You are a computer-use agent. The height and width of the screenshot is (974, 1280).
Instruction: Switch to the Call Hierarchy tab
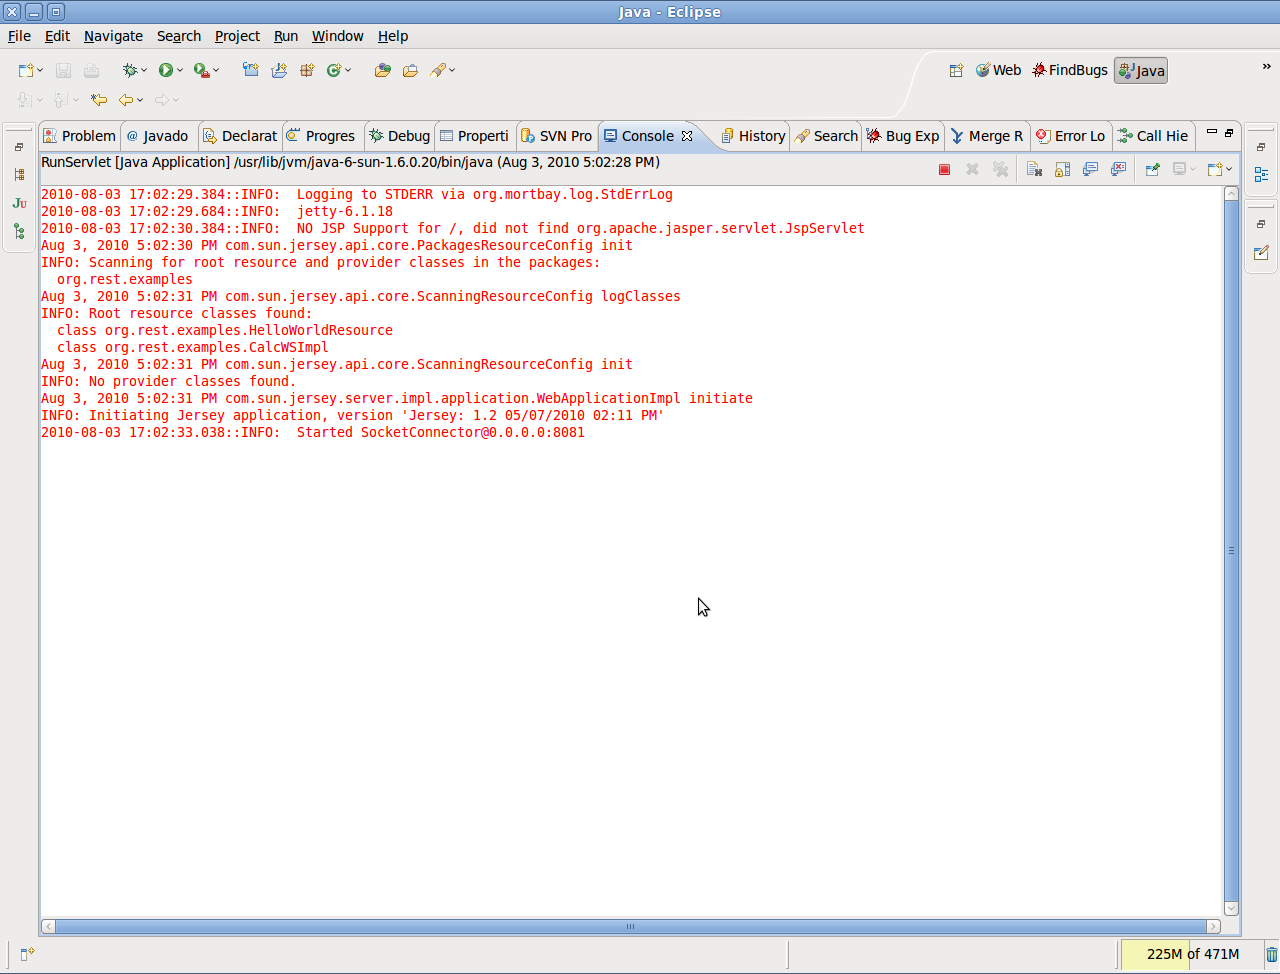point(1154,136)
